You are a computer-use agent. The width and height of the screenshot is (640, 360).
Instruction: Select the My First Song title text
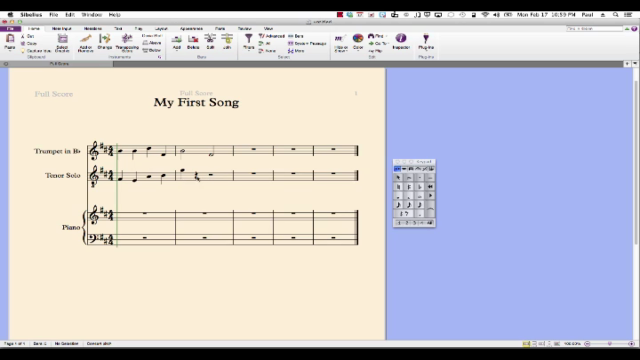(196, 102)
